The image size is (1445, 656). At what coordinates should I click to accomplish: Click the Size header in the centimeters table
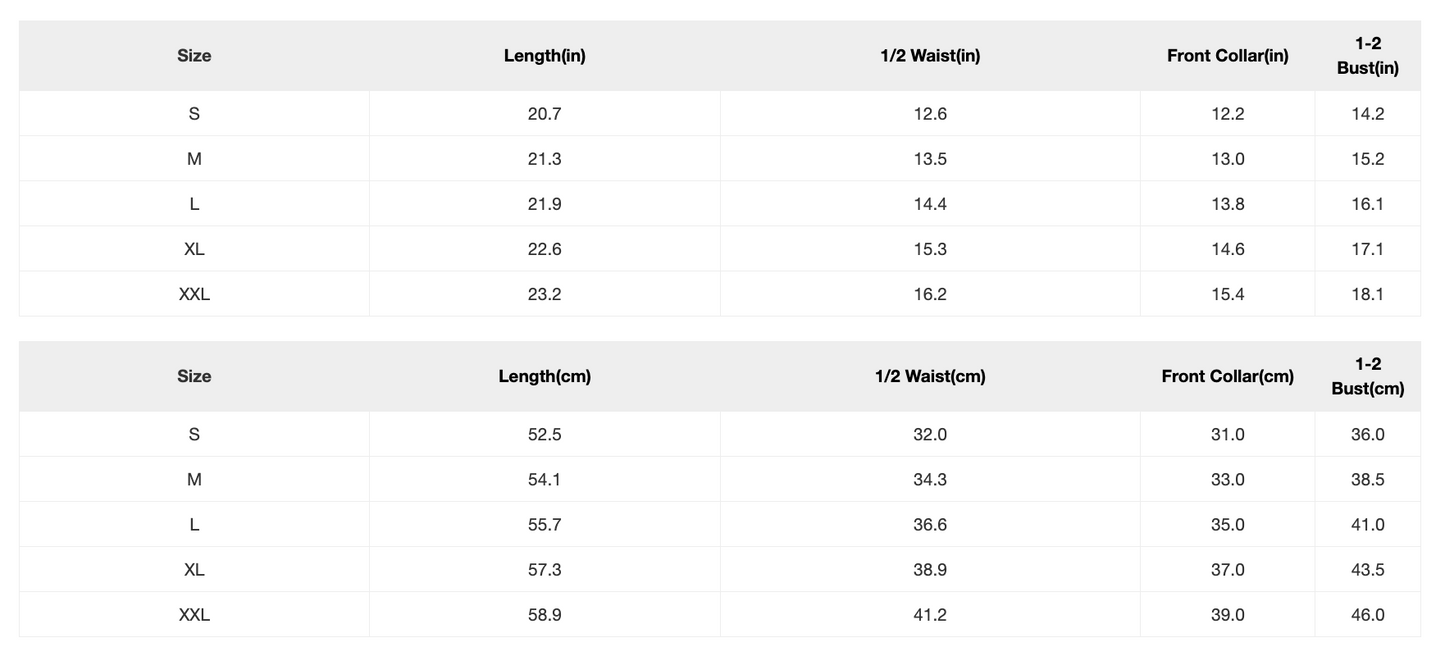pyautogui.click(x=194, y=377)
